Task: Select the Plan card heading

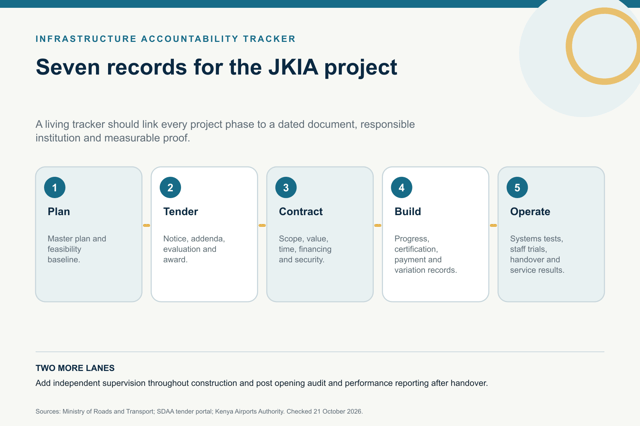Action: click(59, 211)
